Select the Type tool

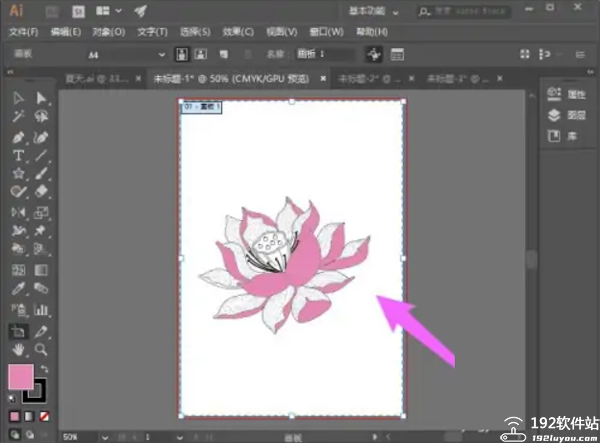pyautogui.click(x=18, y=155)
